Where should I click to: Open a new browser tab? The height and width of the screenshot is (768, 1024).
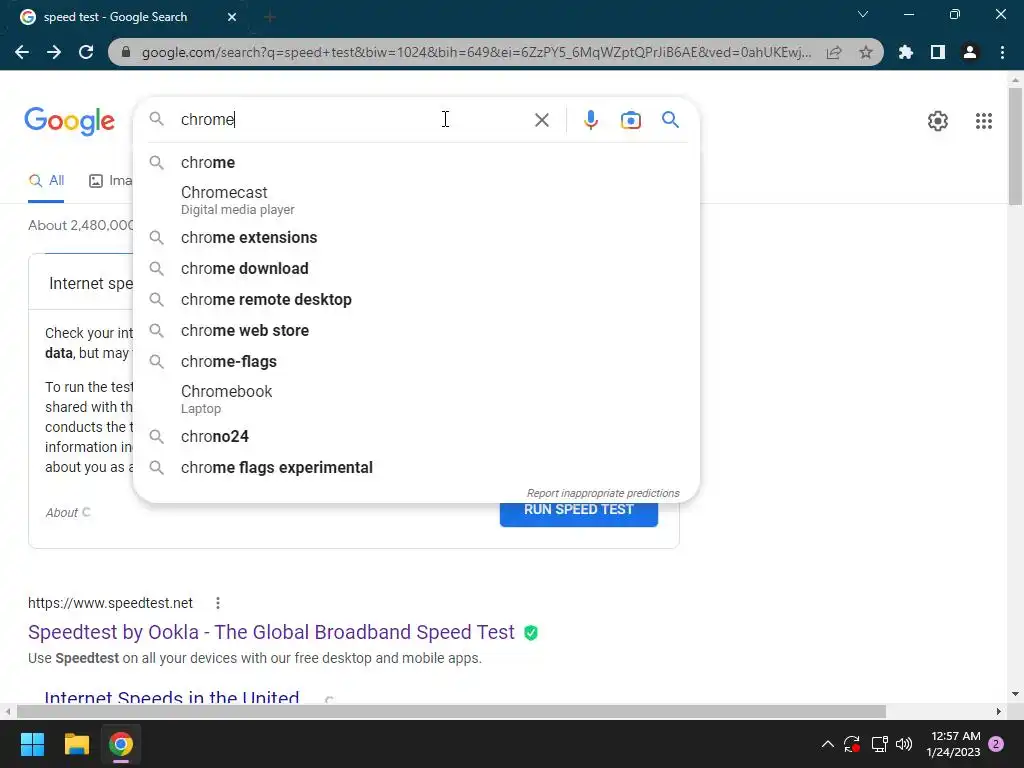click(270, 17)
